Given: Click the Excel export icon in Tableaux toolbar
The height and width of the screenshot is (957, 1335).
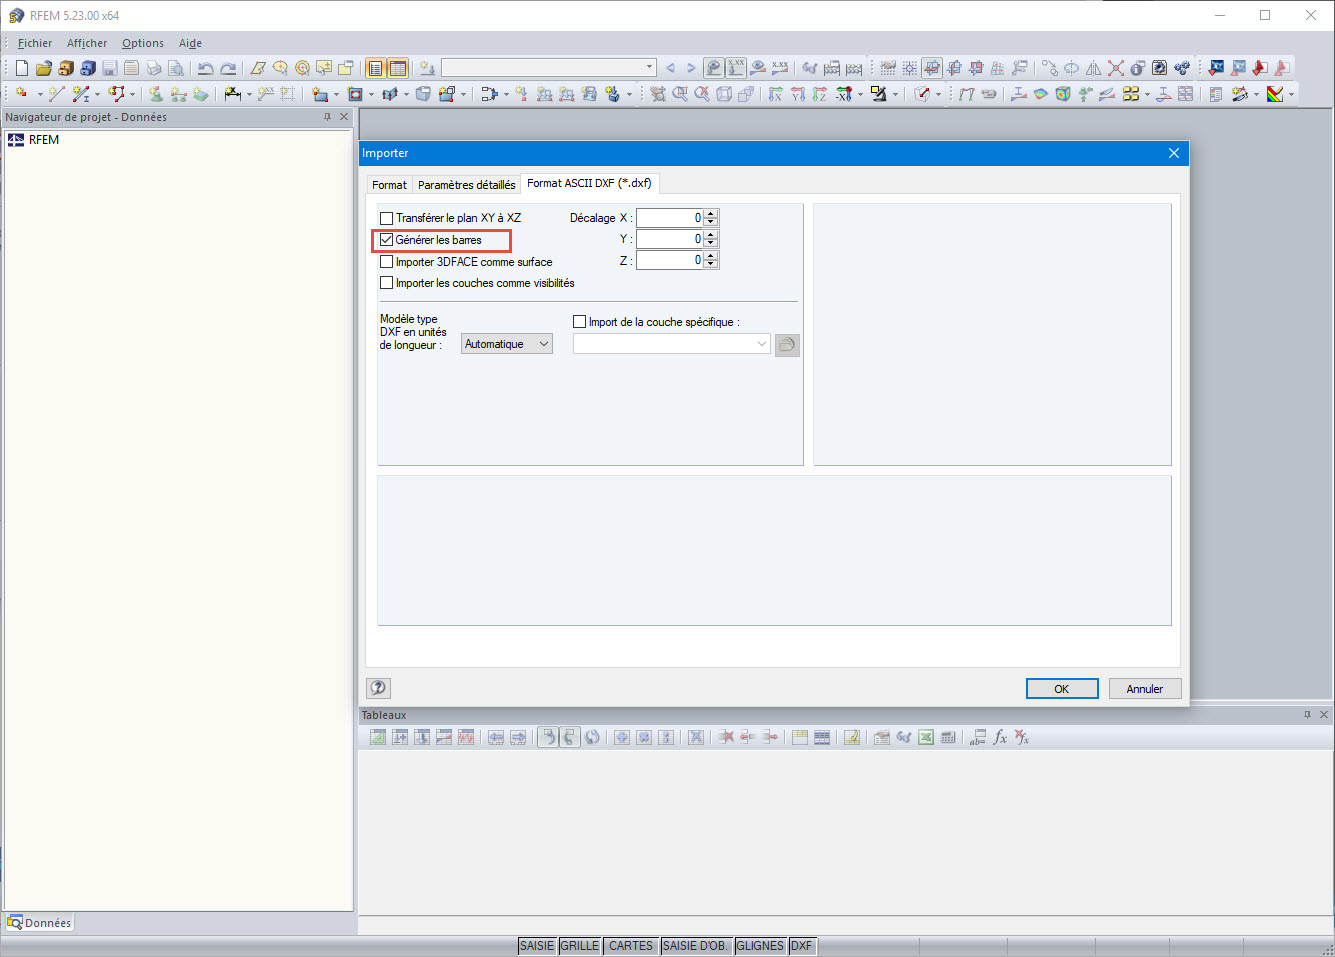Looking at the screenshot, I should click(926, 738).
